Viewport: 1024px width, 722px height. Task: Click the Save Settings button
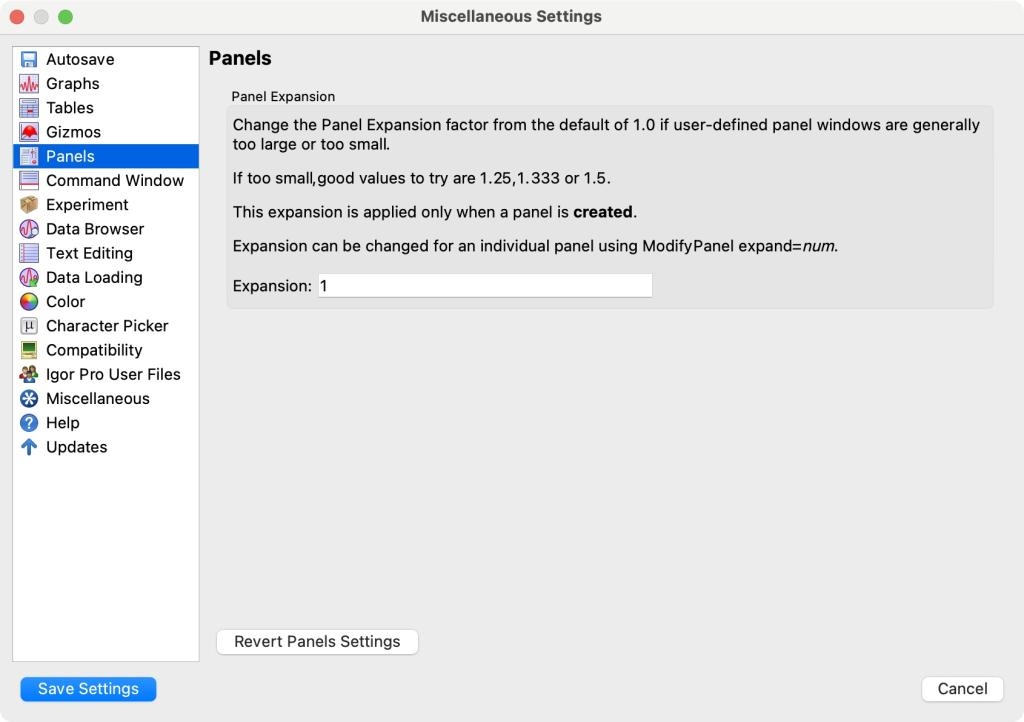[87, 688]
